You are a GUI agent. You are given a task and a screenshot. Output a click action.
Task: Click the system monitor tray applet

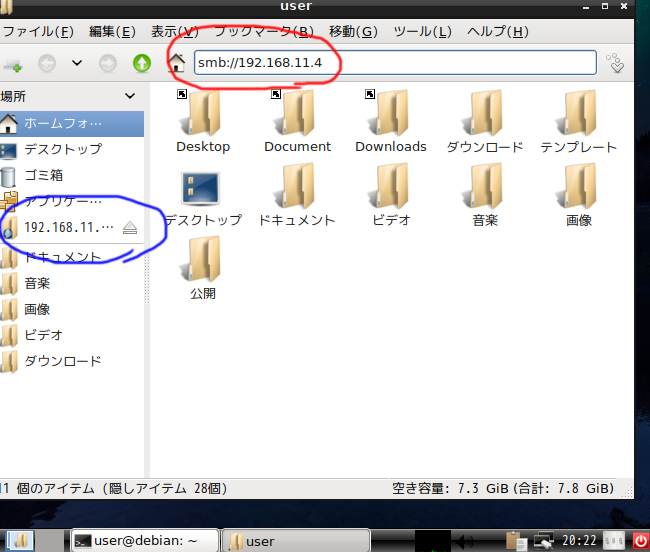[x=432, y=541]
